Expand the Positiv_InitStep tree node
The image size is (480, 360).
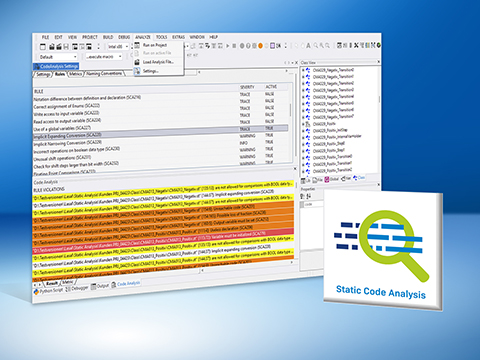coord(303,131)
